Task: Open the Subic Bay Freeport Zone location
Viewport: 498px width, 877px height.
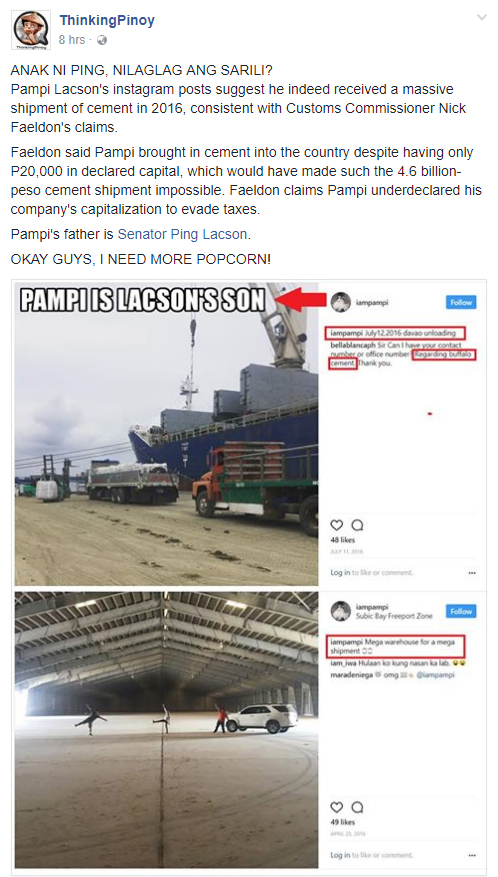Action: [x=394, y=616]
